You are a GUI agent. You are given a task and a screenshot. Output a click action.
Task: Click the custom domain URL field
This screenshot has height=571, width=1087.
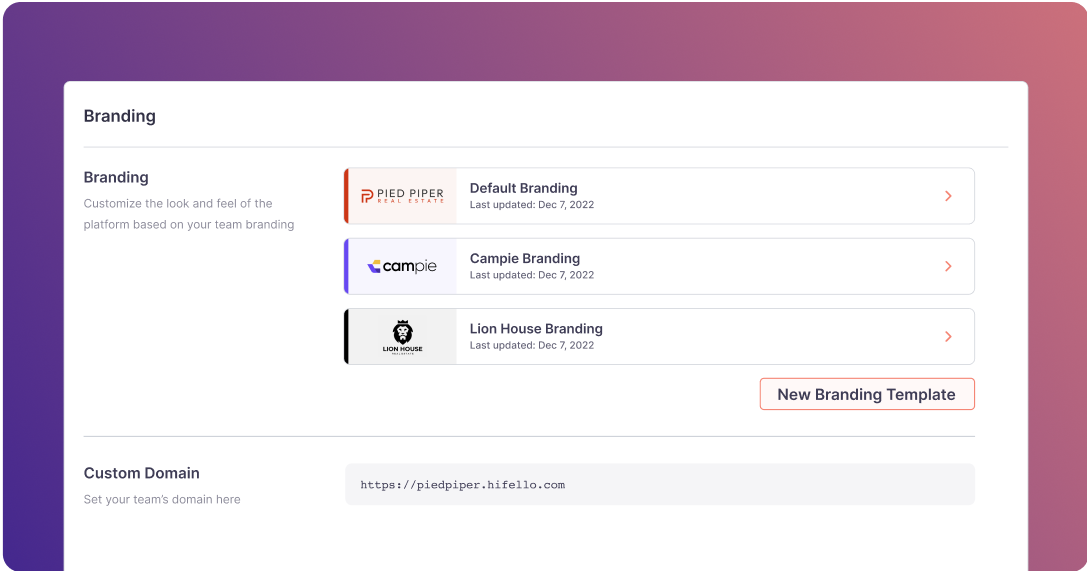[x=659, y=484]
